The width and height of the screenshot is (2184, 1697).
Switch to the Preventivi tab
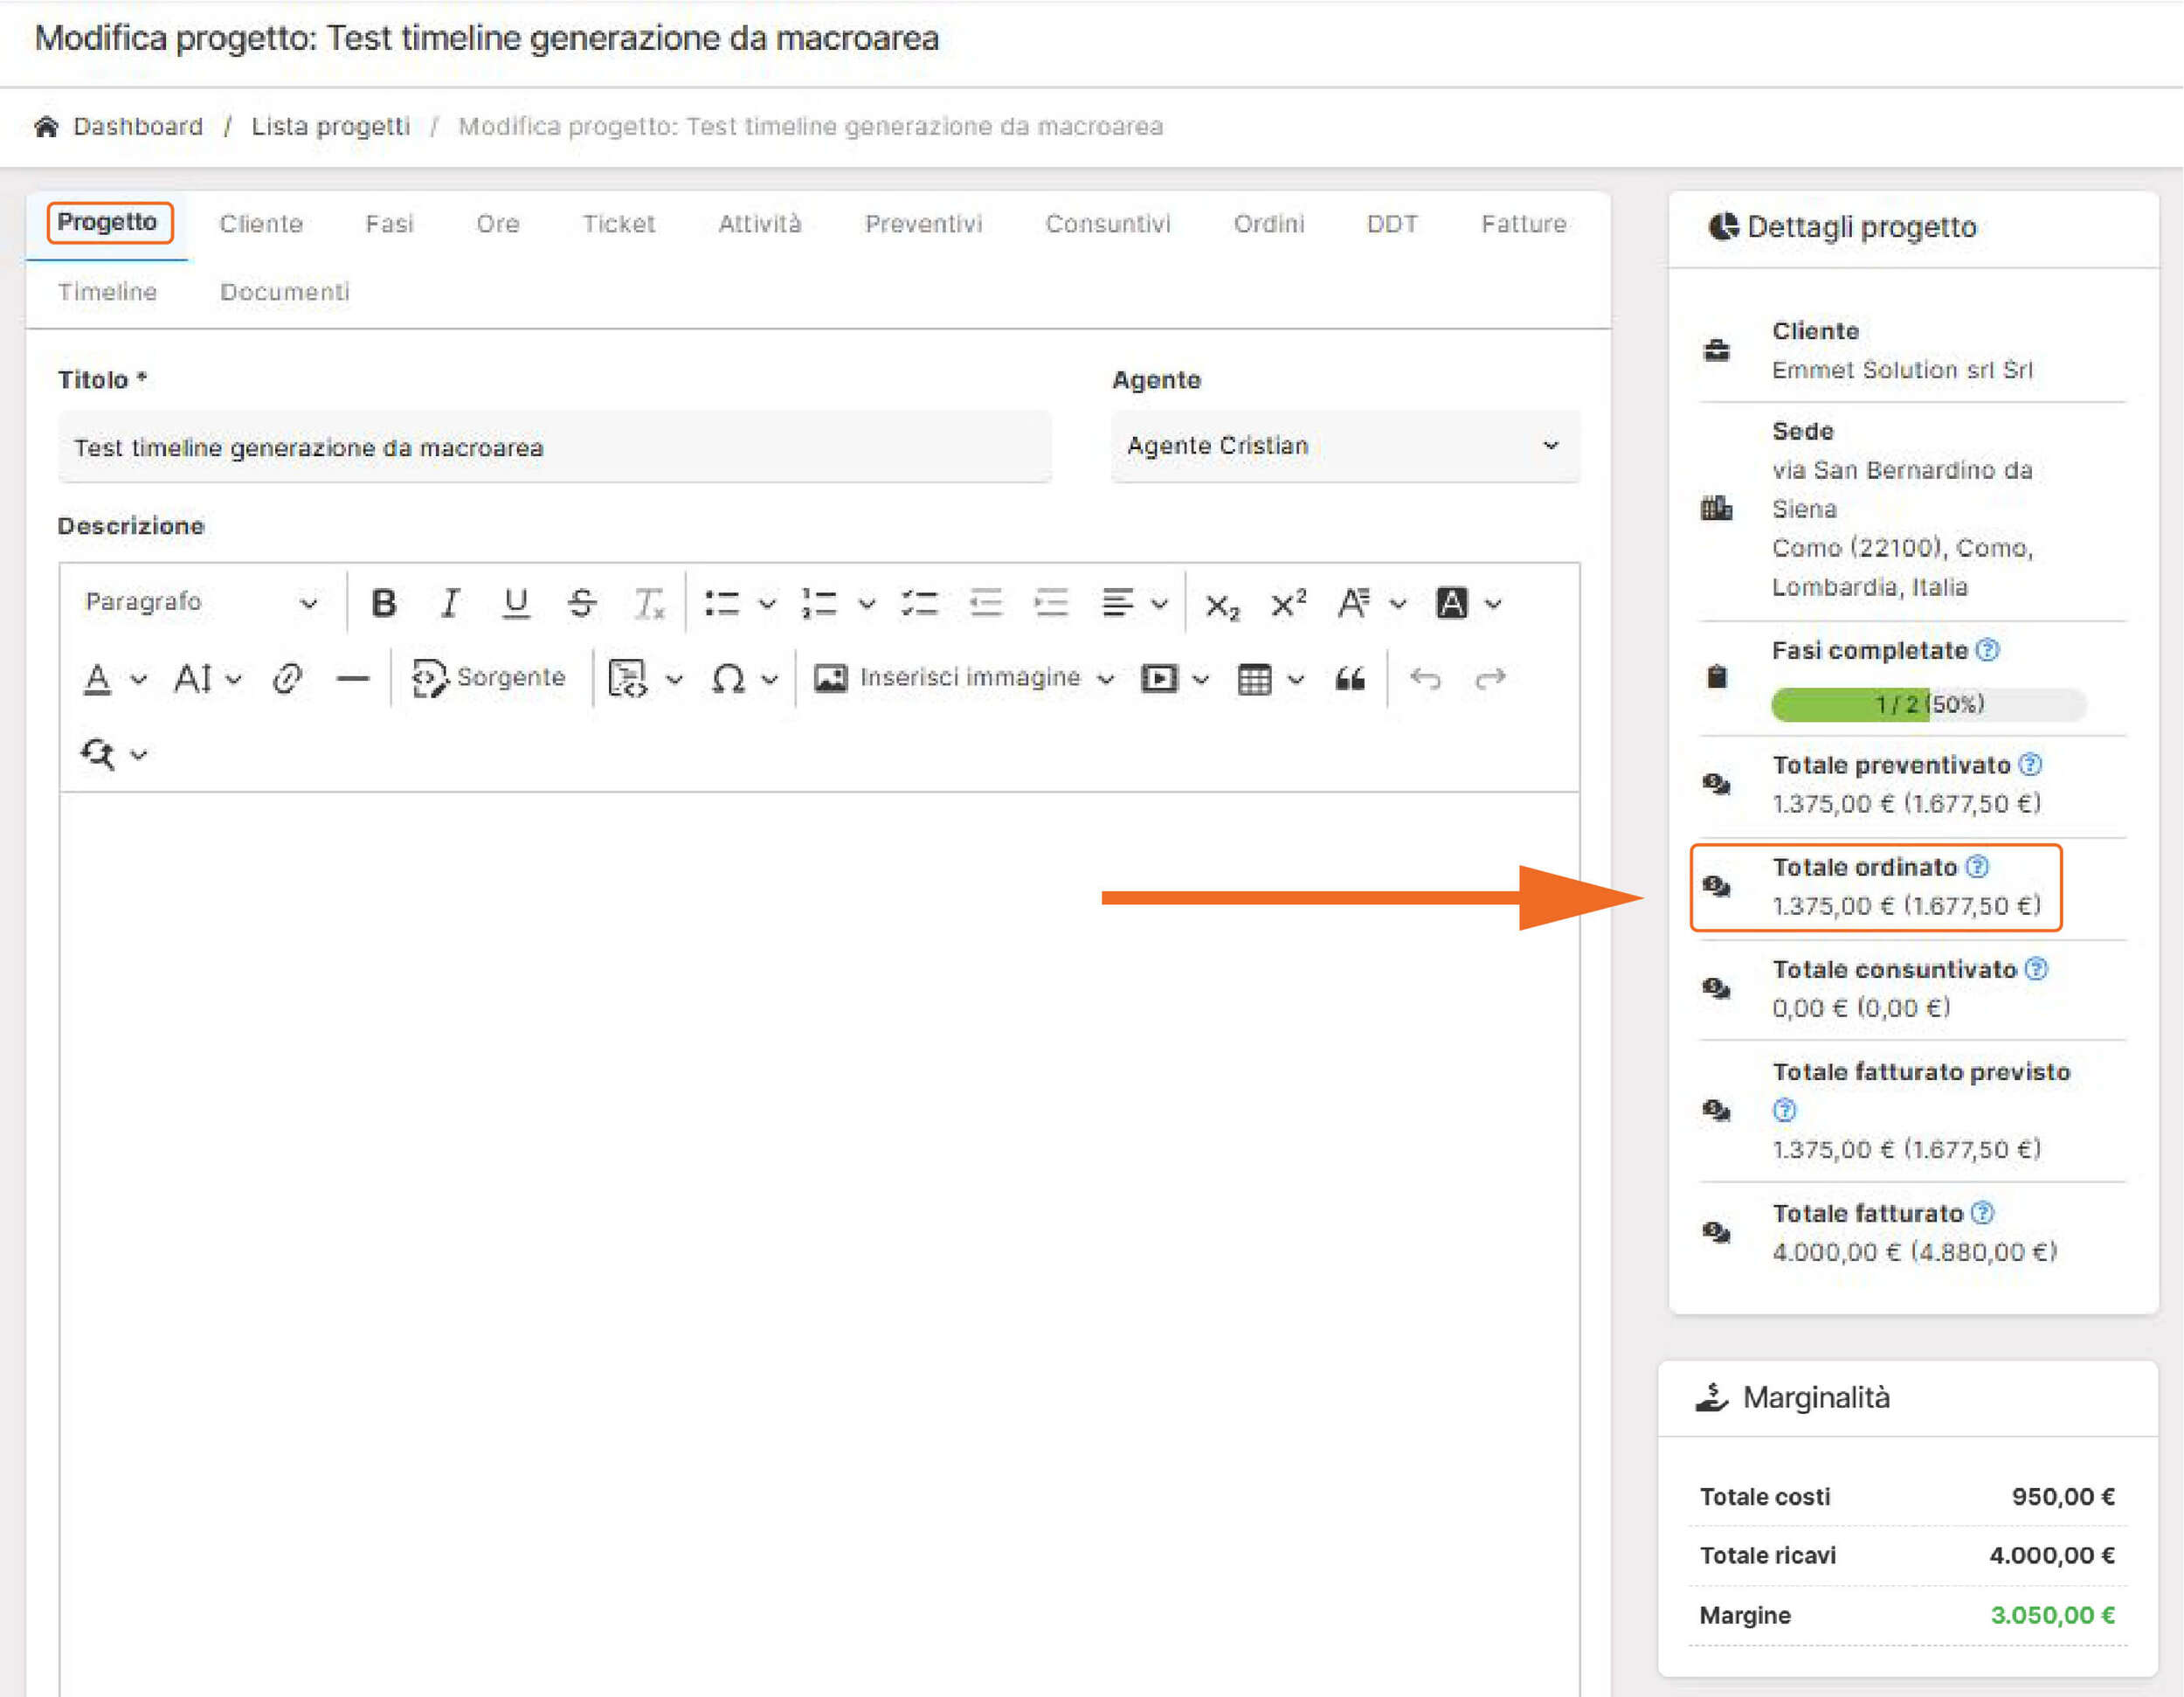[x=923, y=223]
